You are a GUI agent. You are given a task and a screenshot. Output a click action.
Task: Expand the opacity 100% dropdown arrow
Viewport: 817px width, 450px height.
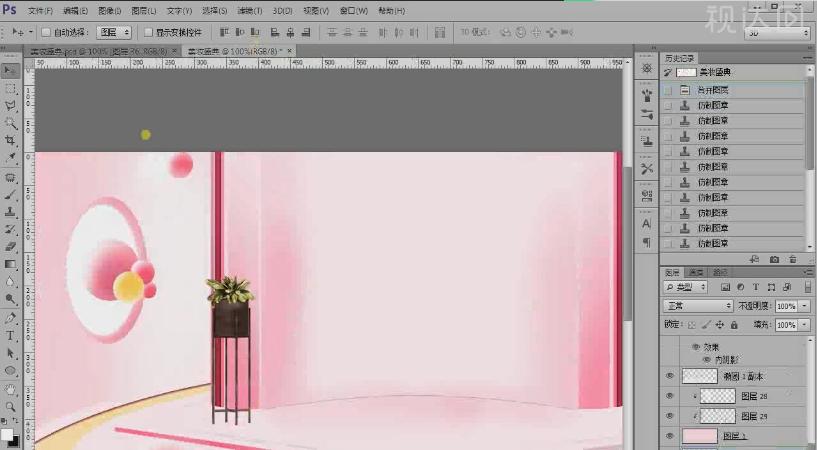(x=804, y=305)
